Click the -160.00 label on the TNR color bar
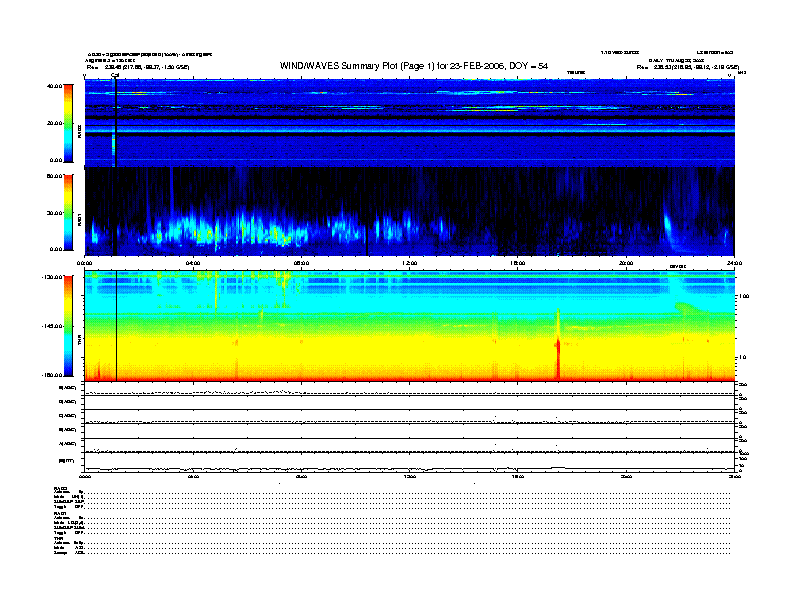The height and width of the screenshot is (612, 792). click(52, 375)
